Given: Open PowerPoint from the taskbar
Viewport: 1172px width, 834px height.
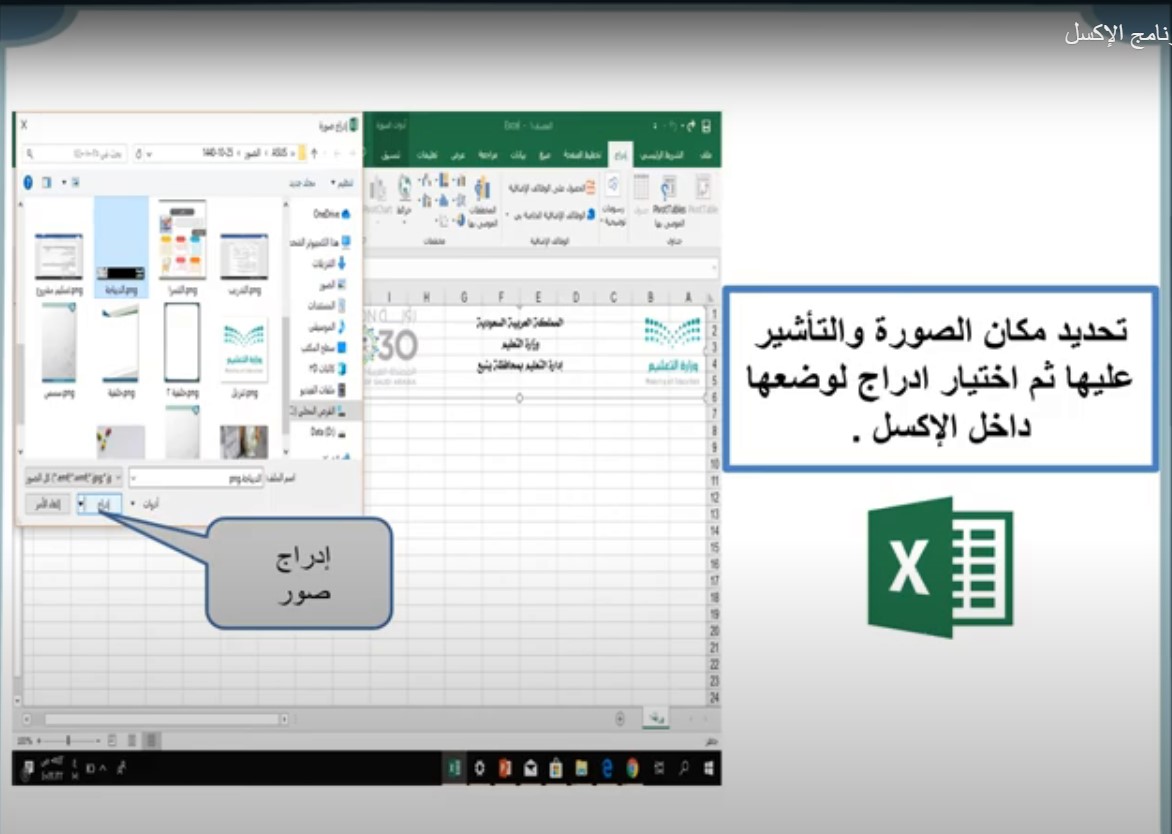Looking at the screenshot, I should (x=505, y=767).
